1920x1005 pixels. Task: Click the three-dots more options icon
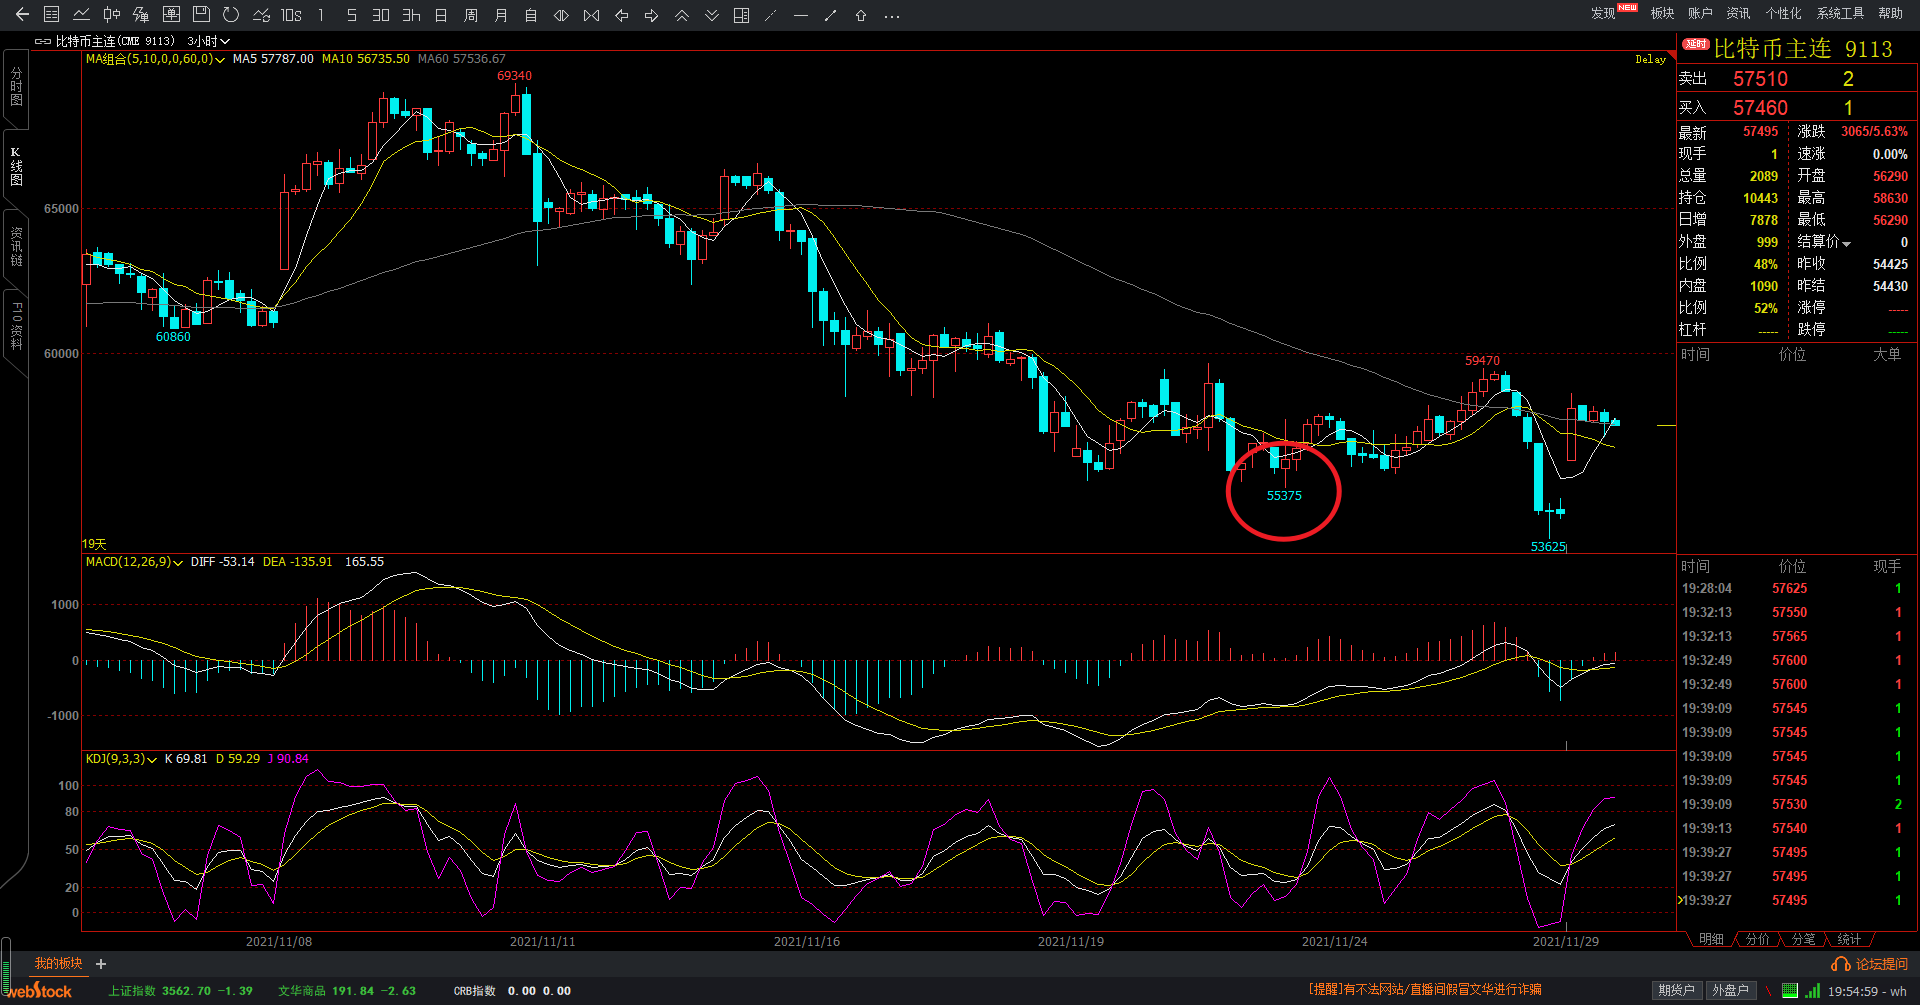pos(892,15)
